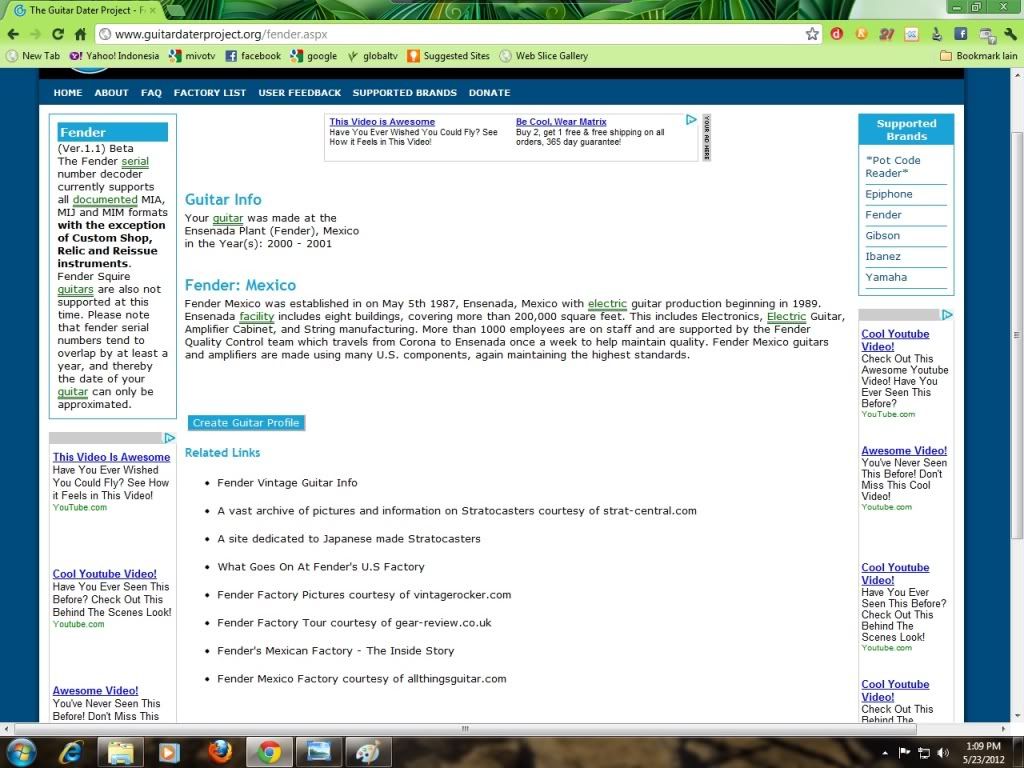Switch to the Paint taskbar window
This screenshot has height=768, width=1024.
(x=368, y=752)
